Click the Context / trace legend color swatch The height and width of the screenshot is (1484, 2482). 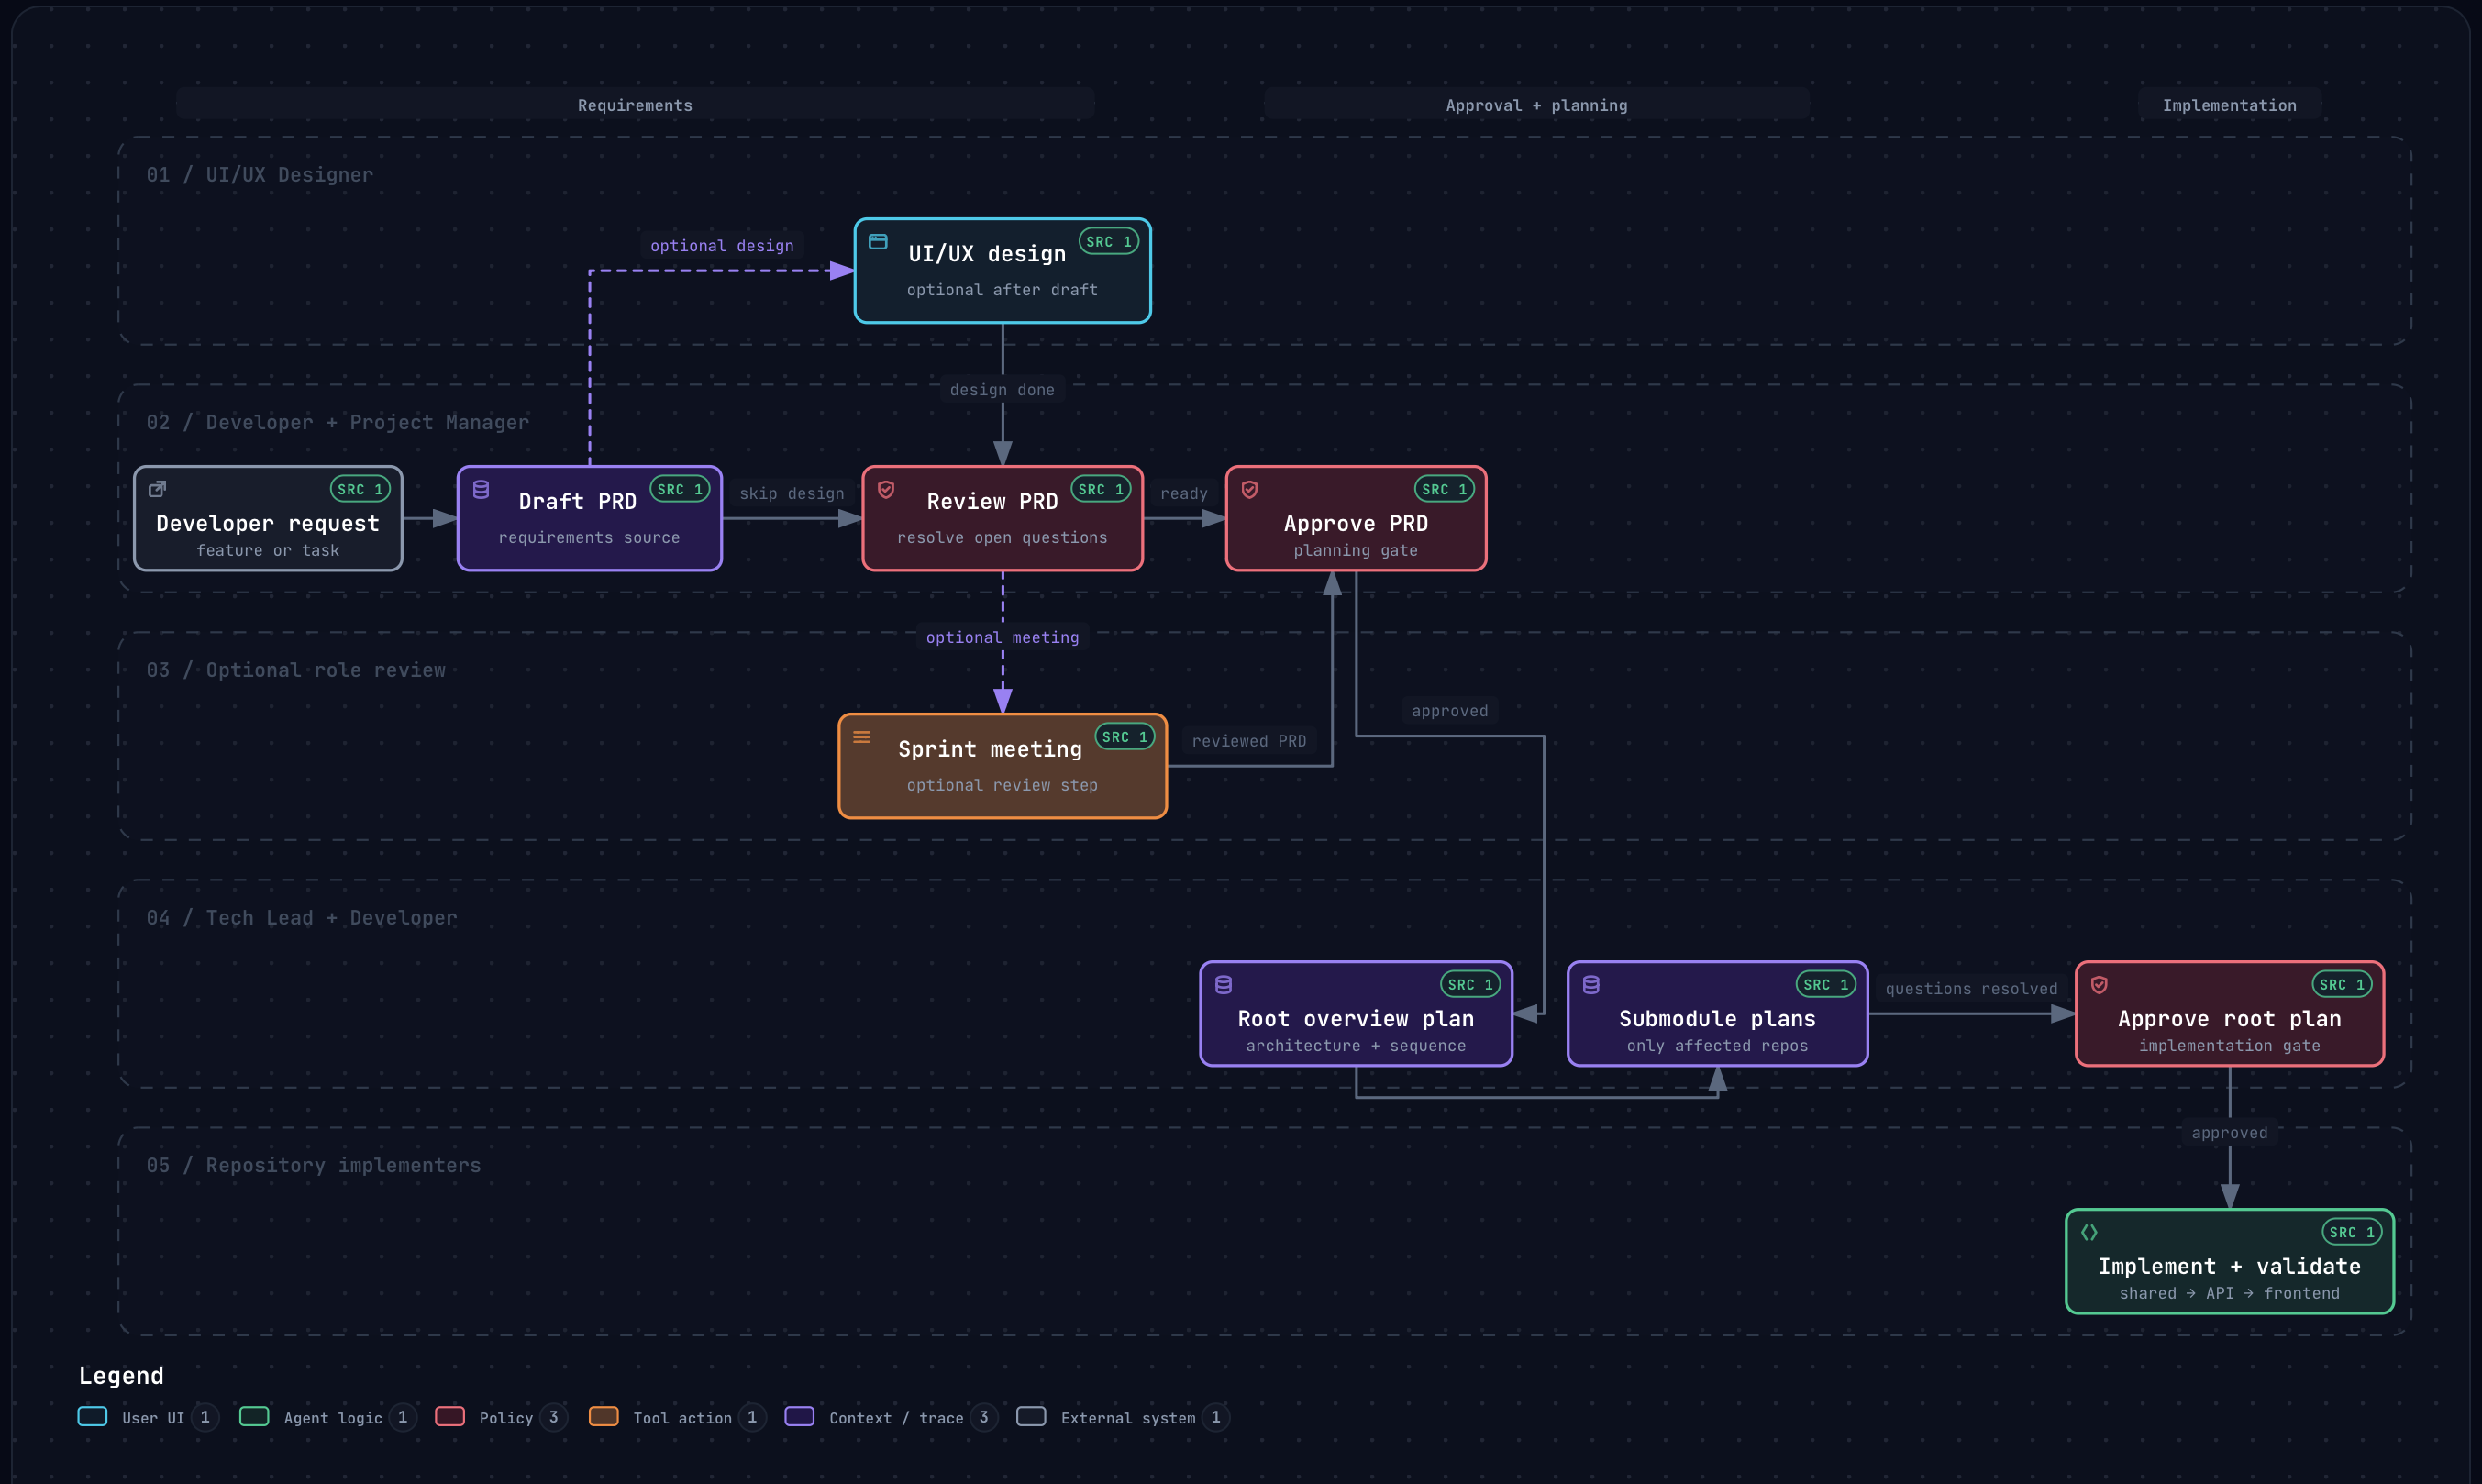800,1416
